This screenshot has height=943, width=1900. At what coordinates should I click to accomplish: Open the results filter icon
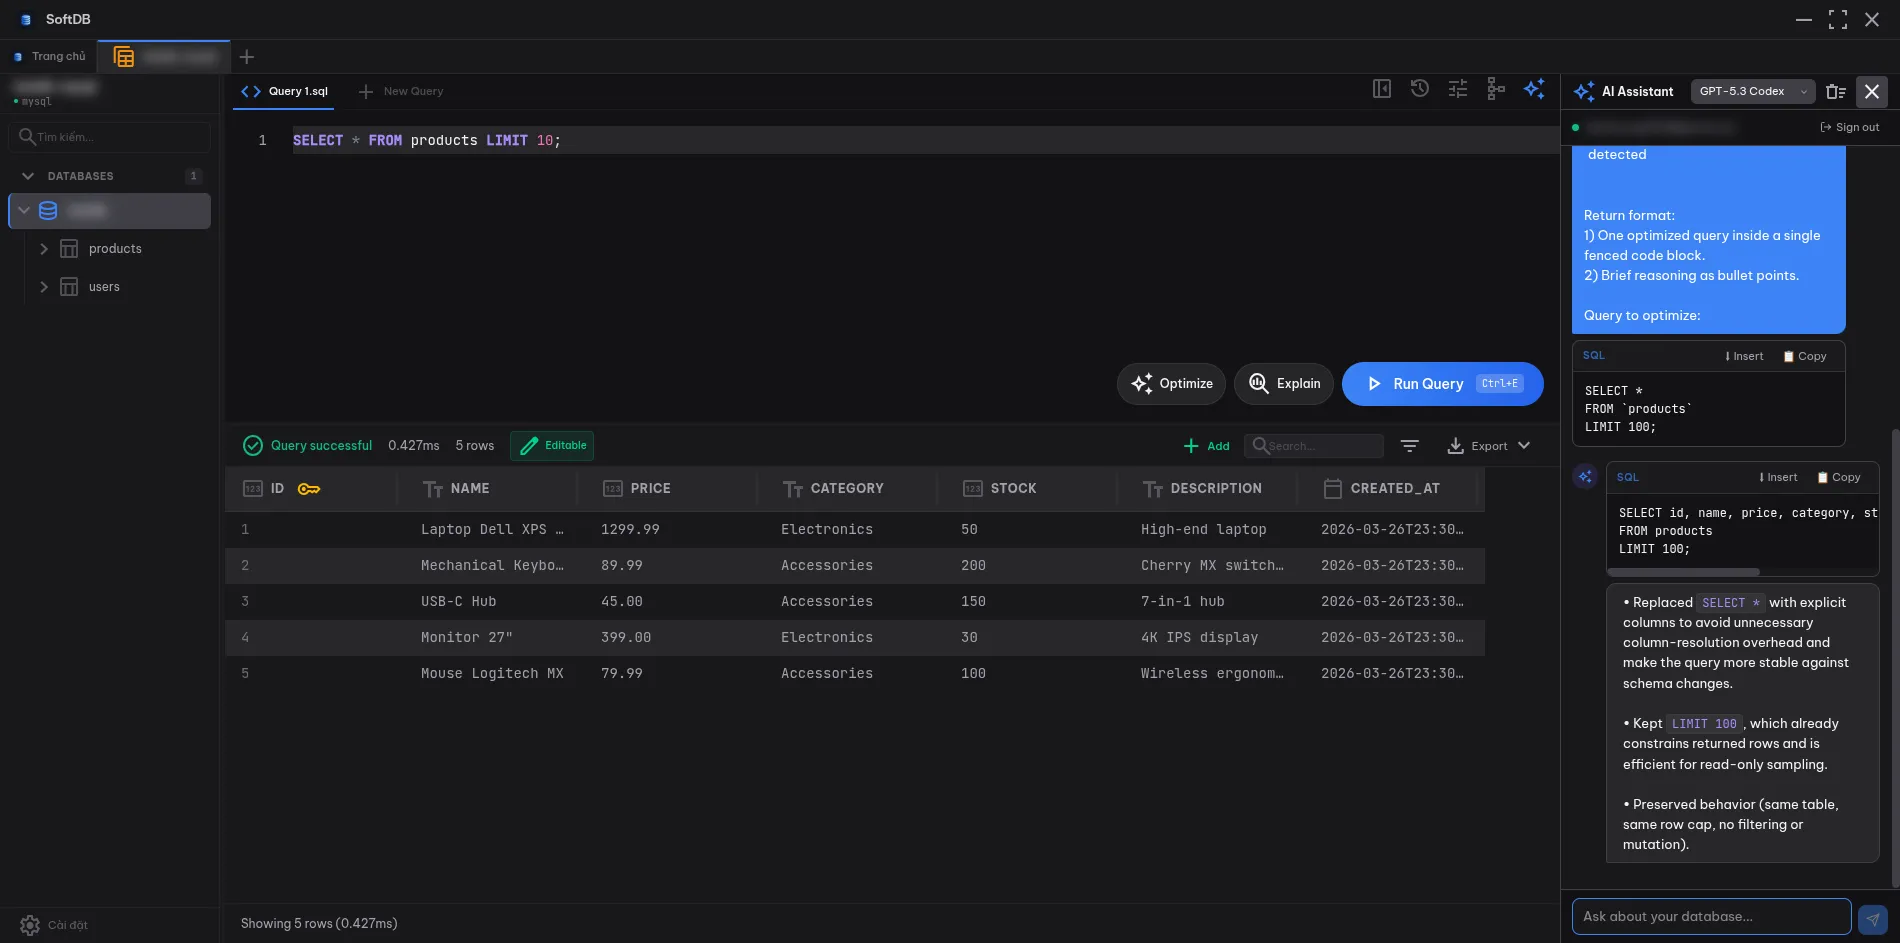click(1410, 446)
